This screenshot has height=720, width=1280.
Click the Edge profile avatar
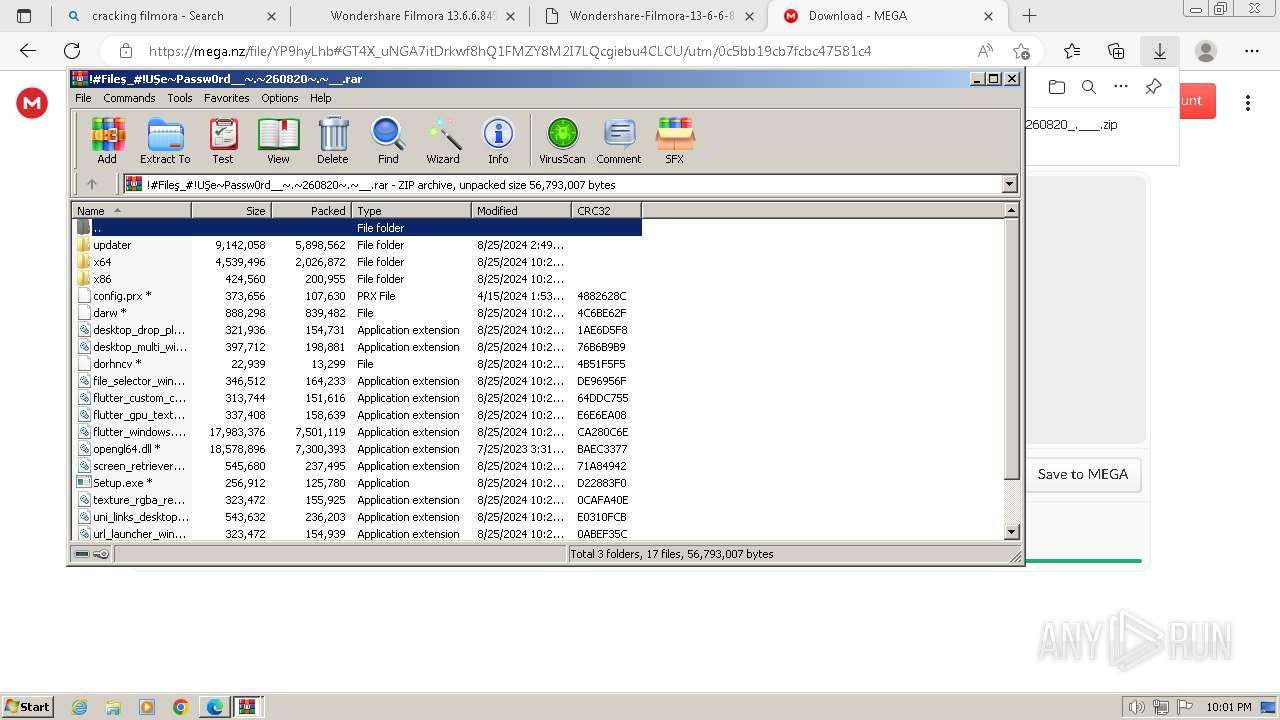click(x=1206, y=51)
